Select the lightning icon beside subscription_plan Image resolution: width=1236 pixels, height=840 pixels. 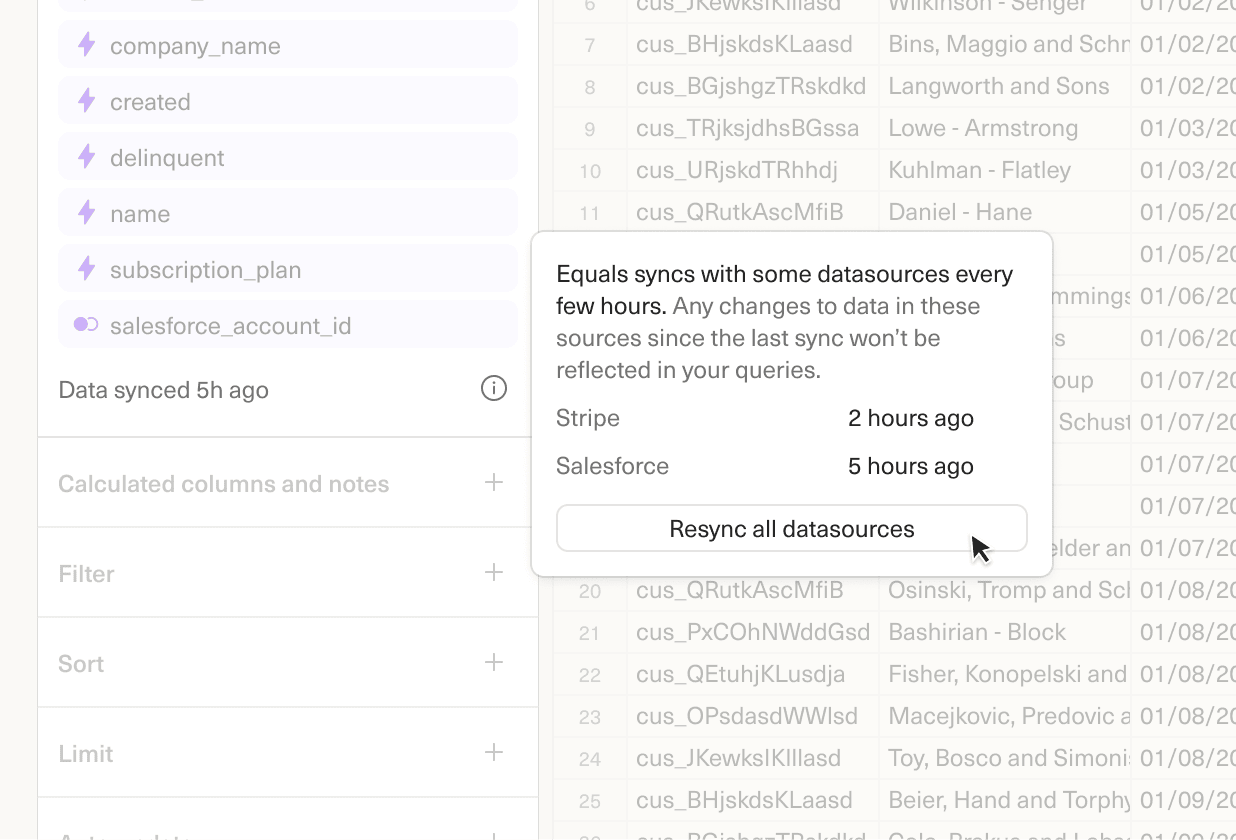(88, 269)
